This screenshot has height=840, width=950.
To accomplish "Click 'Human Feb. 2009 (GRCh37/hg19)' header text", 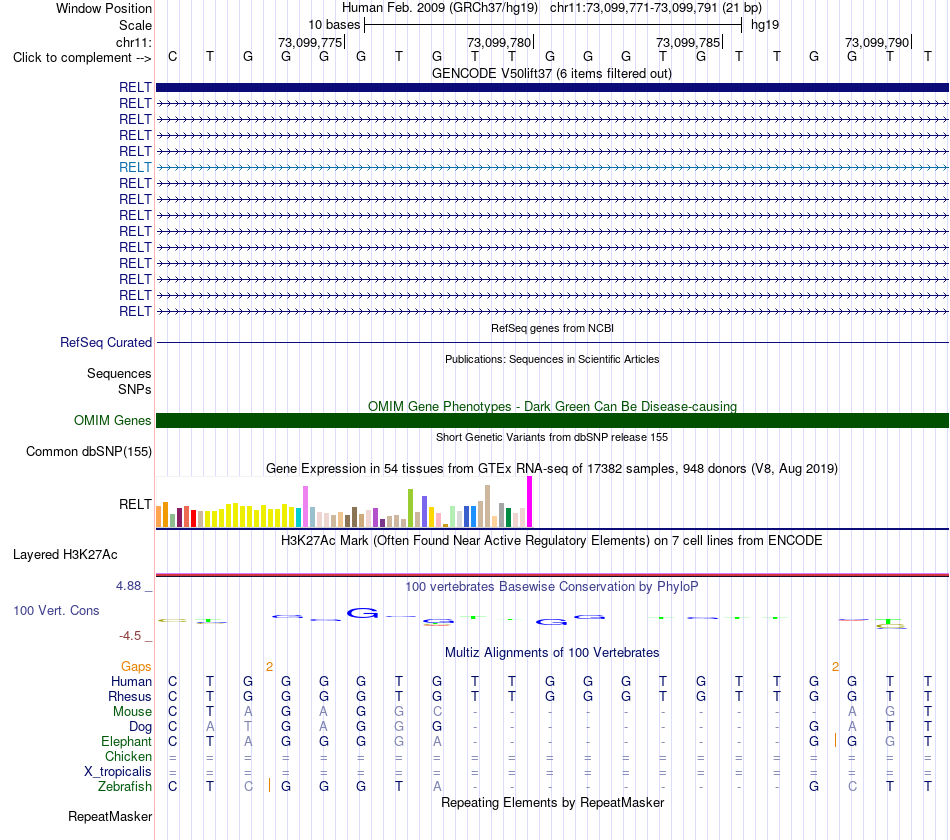I will (440, 8).
